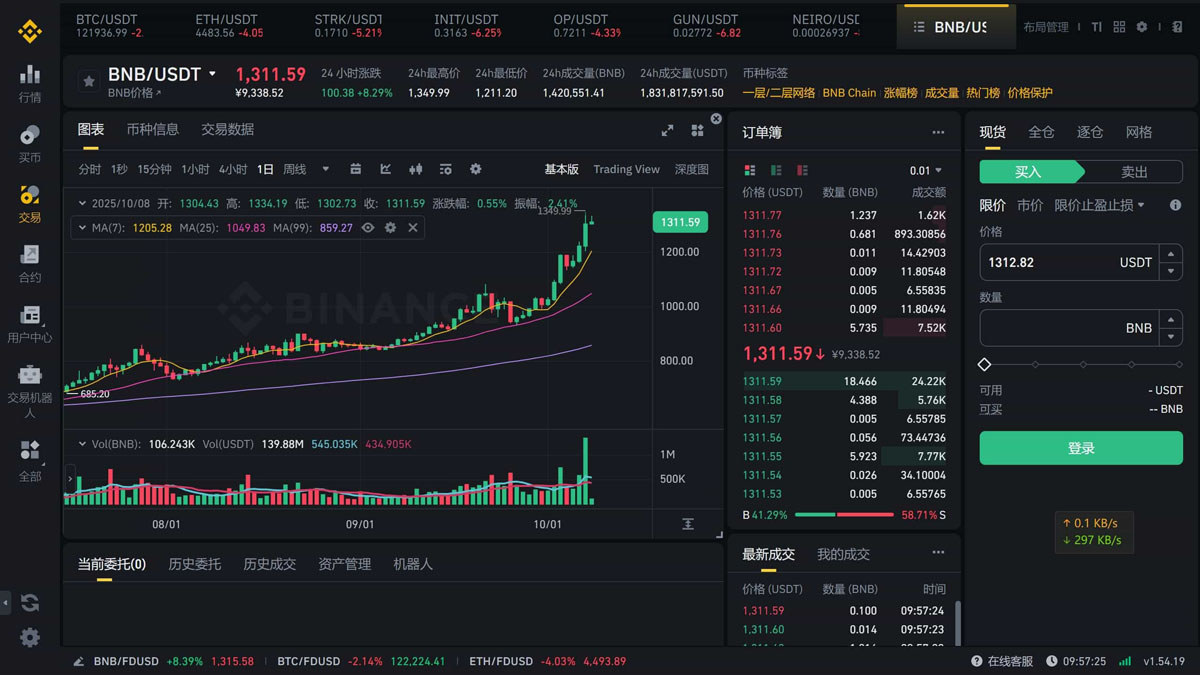Screen dimensions: 1200x675
Task: Open chart settings gear in chart toolbar
Action: [x=476, y=169]
